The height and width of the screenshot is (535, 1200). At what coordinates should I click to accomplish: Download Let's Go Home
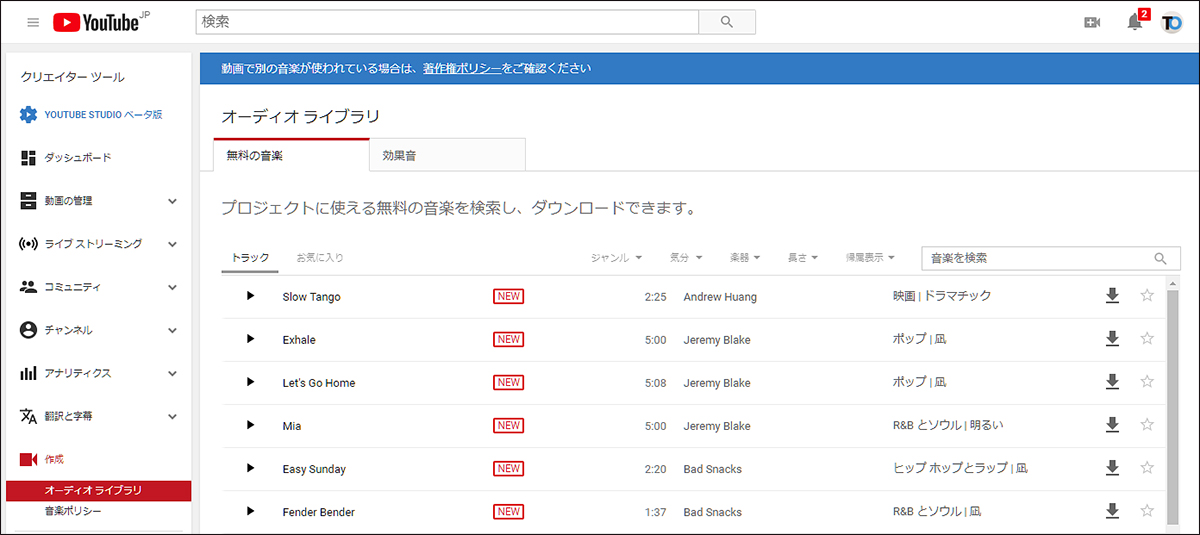point(1112,382)
